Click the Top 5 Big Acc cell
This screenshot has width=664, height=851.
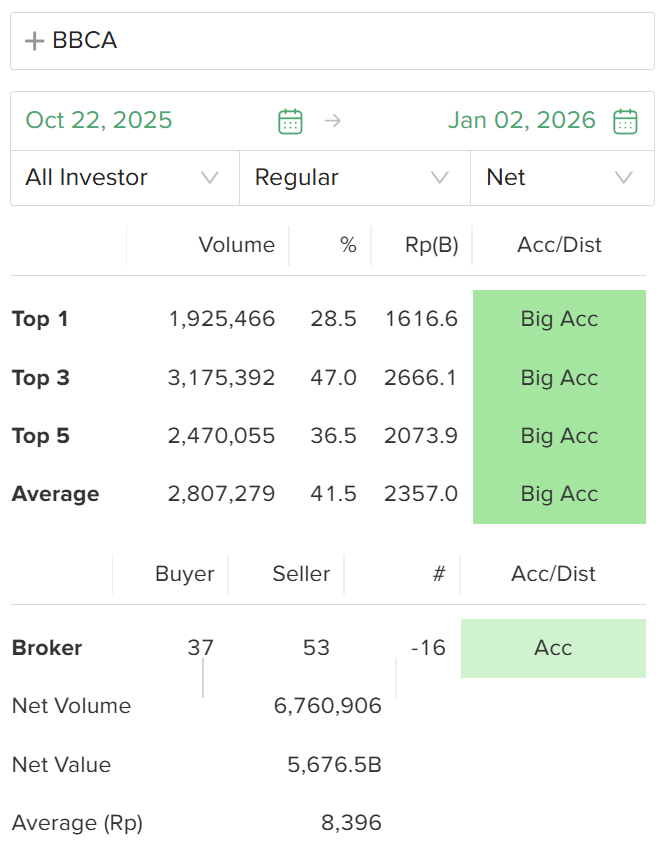pos(559,436)
